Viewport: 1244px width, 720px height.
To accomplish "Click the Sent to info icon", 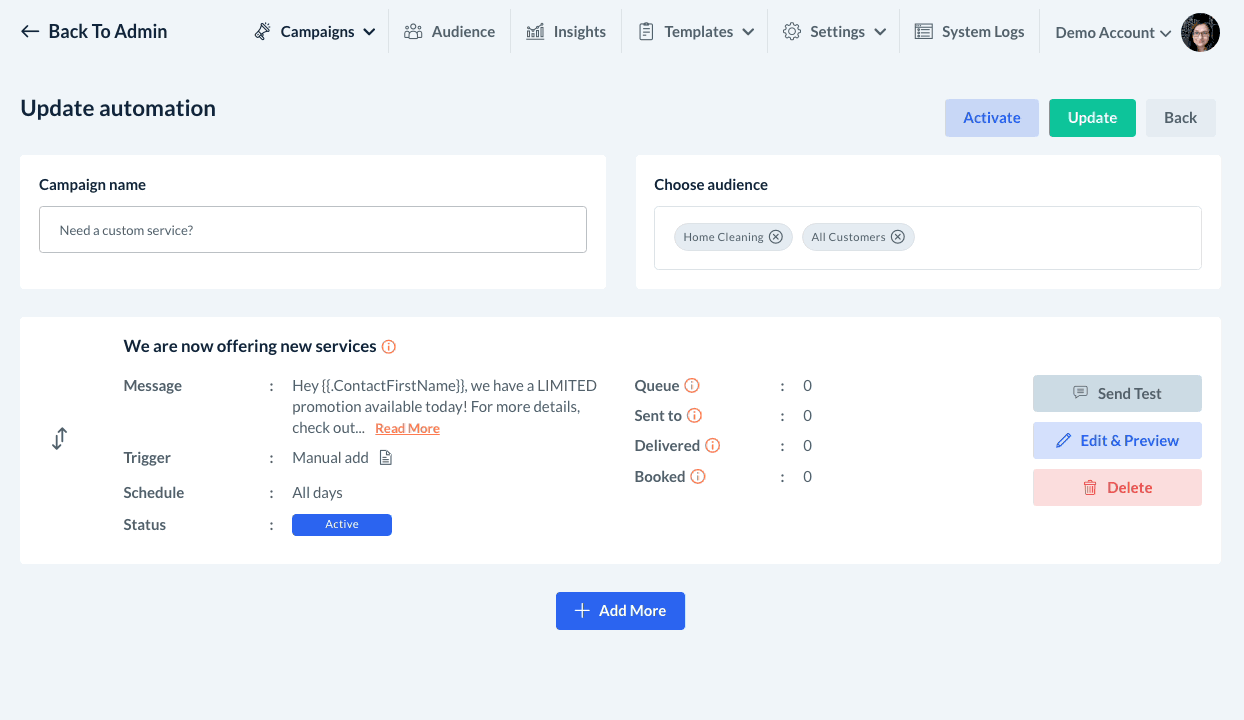I will pyautogui.click(x=694, y=416).
